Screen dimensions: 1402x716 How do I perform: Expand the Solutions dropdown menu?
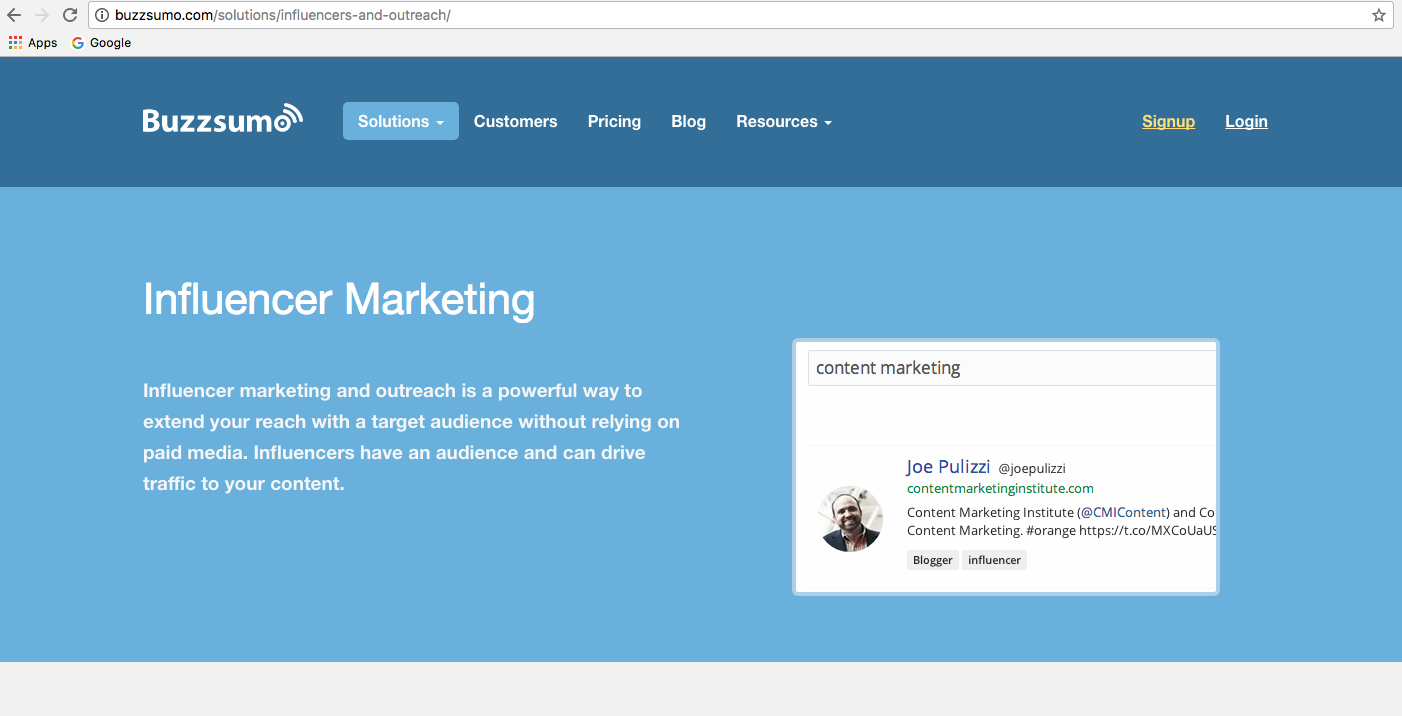coord(401,121)
